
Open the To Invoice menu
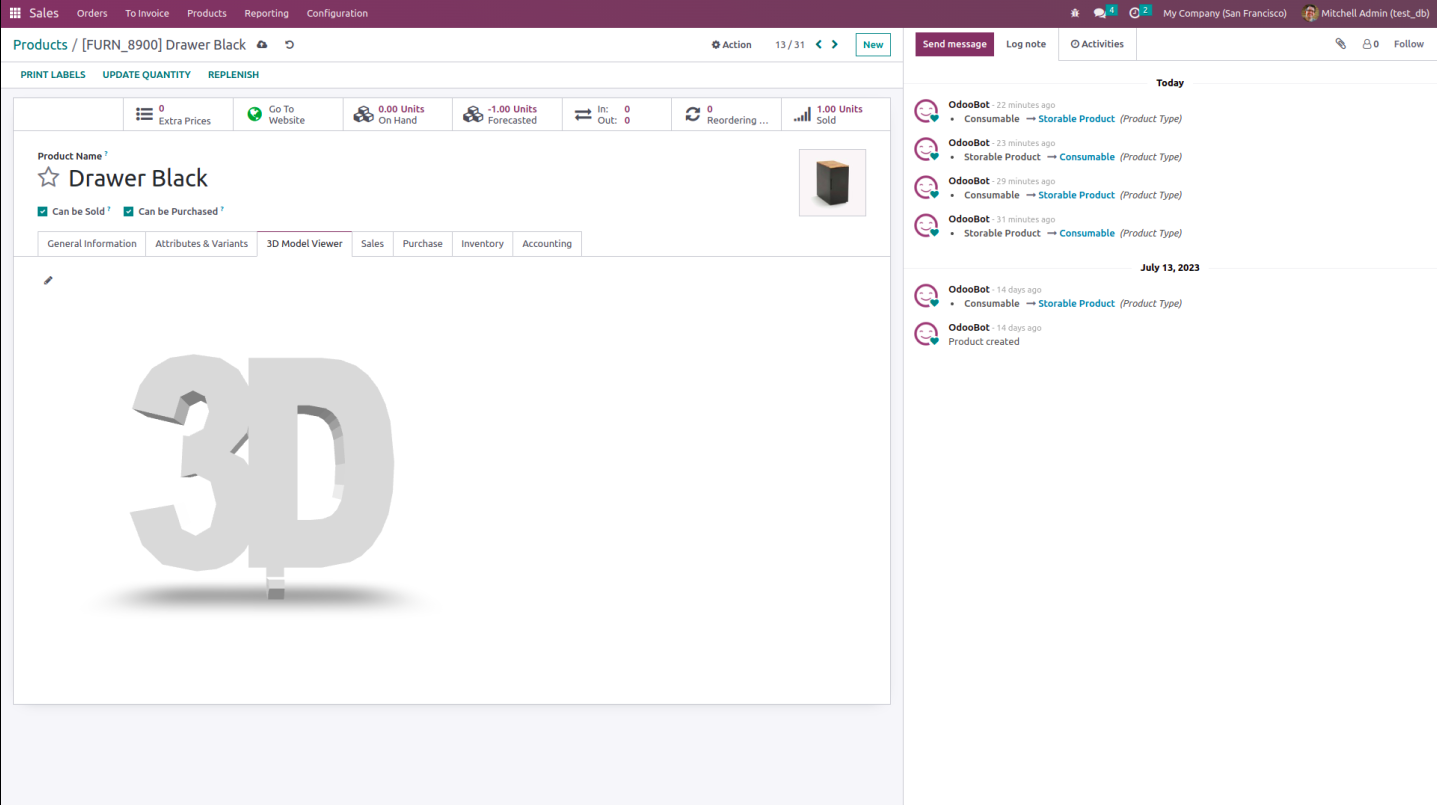tap(147, 13)
